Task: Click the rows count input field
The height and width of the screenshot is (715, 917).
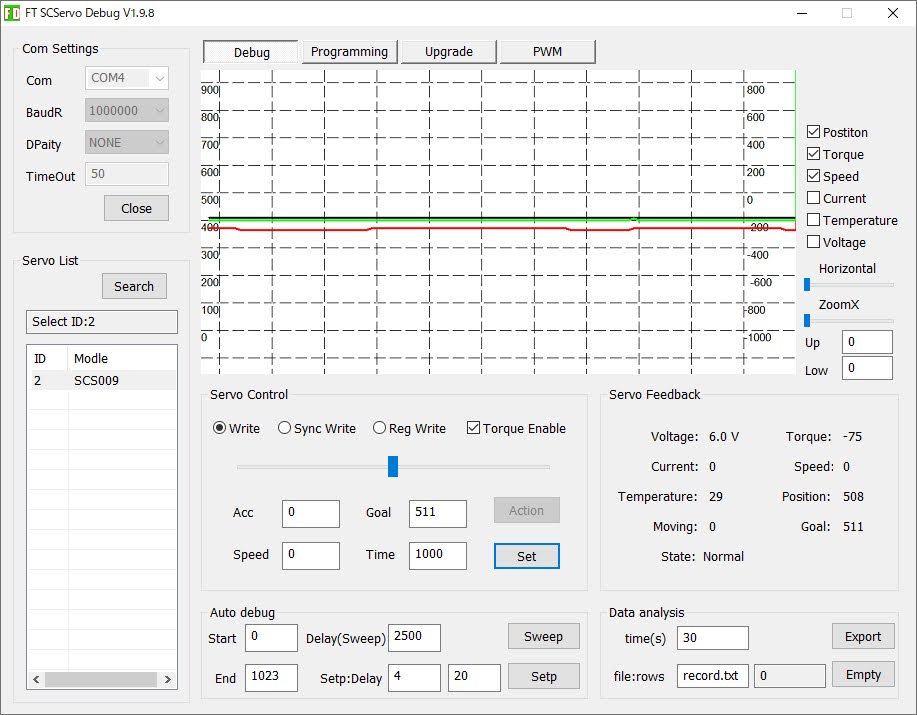Action: click(x=790, y=676)
